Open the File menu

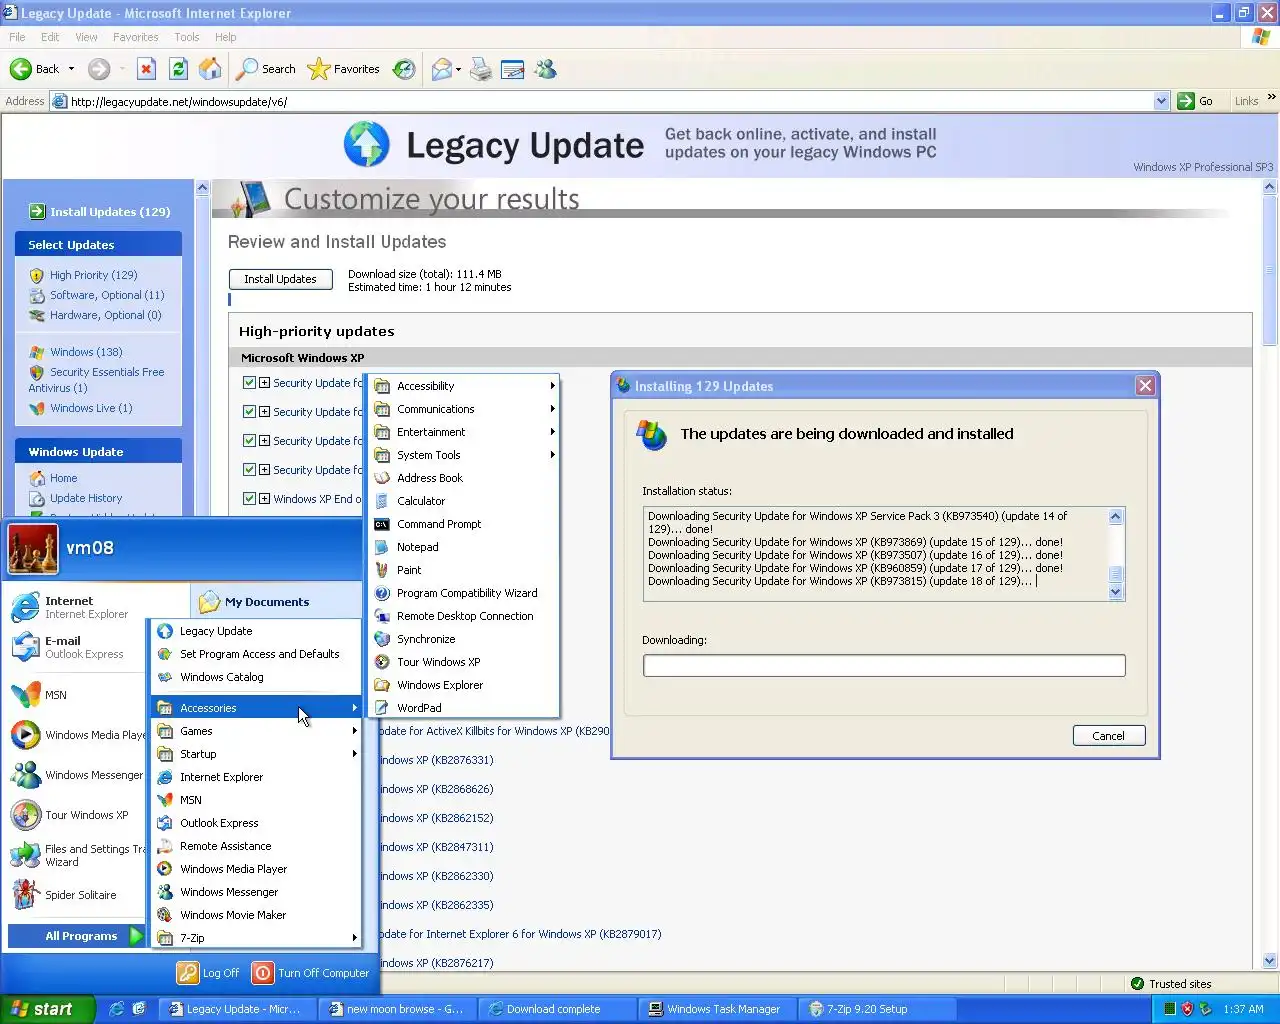pos(17,37)
